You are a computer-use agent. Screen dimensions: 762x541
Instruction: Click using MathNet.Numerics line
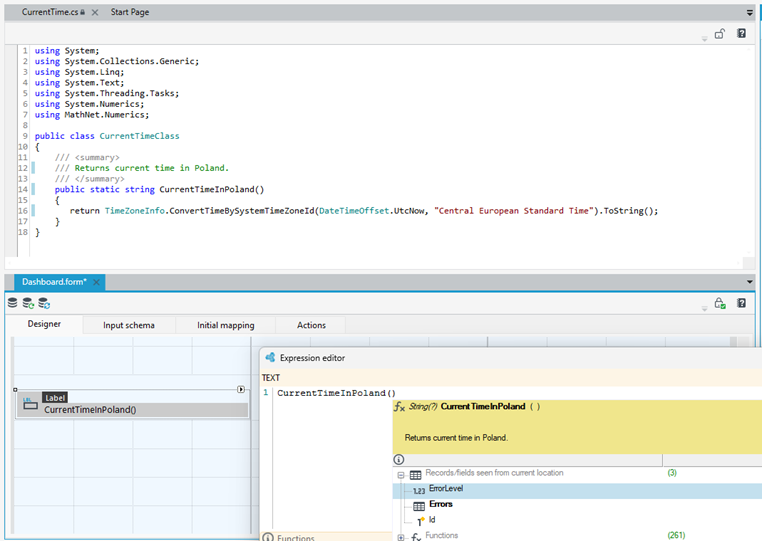[92, 115]
